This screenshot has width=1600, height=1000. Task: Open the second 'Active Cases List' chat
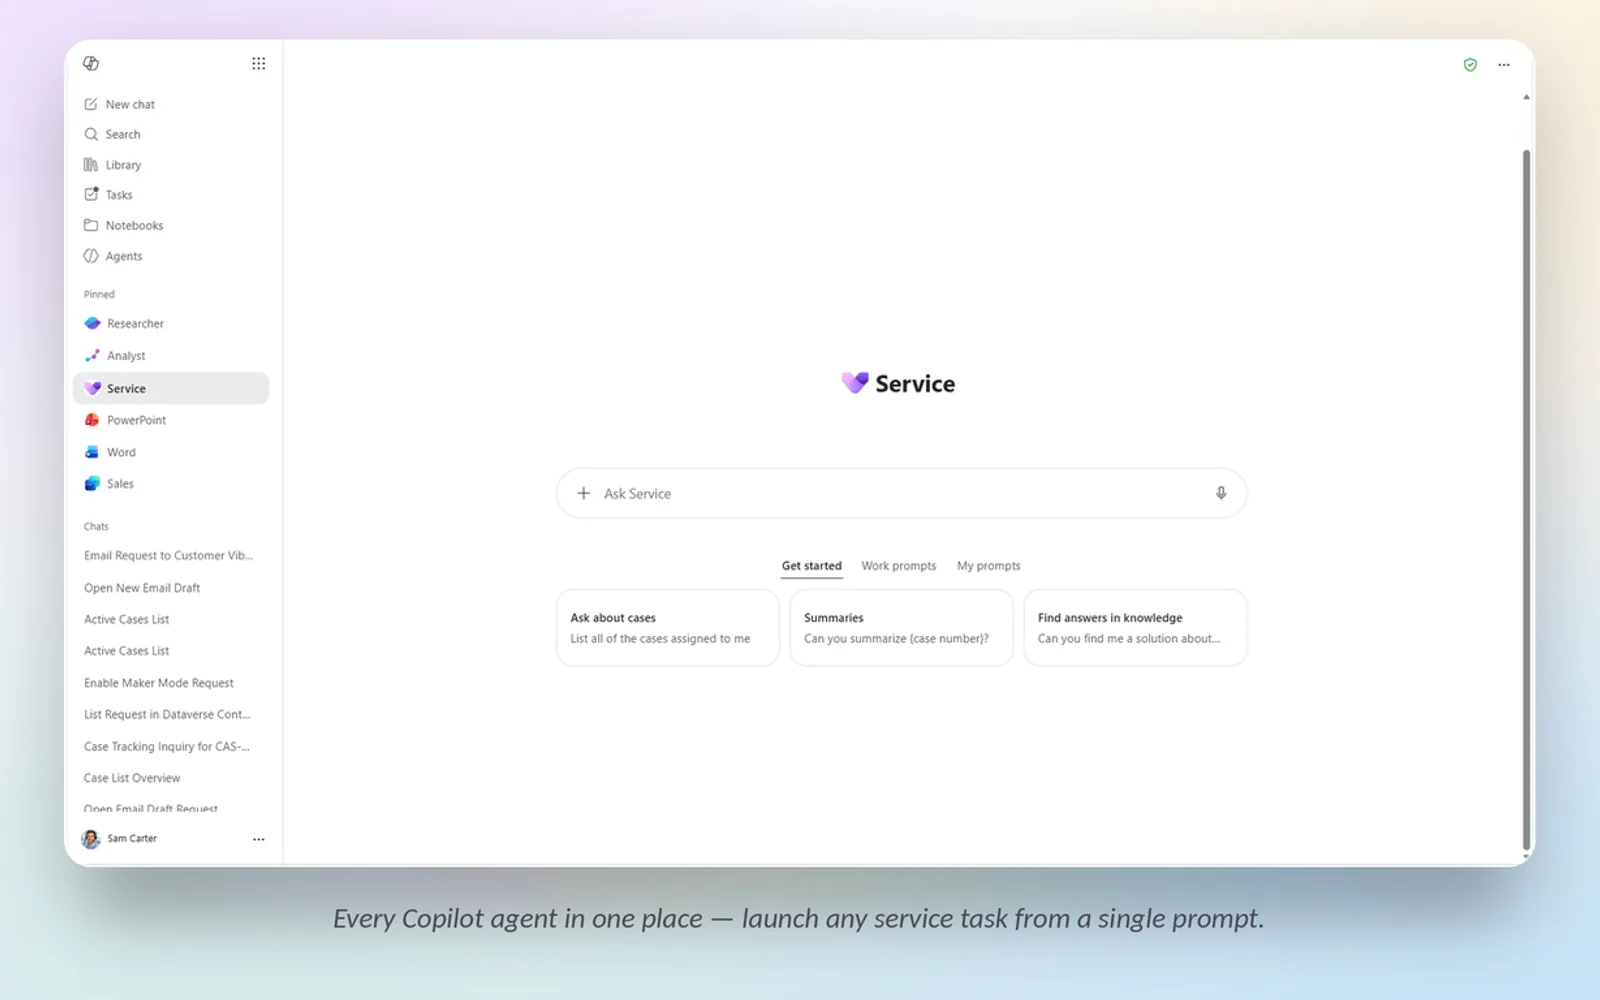tap(127, 651)
